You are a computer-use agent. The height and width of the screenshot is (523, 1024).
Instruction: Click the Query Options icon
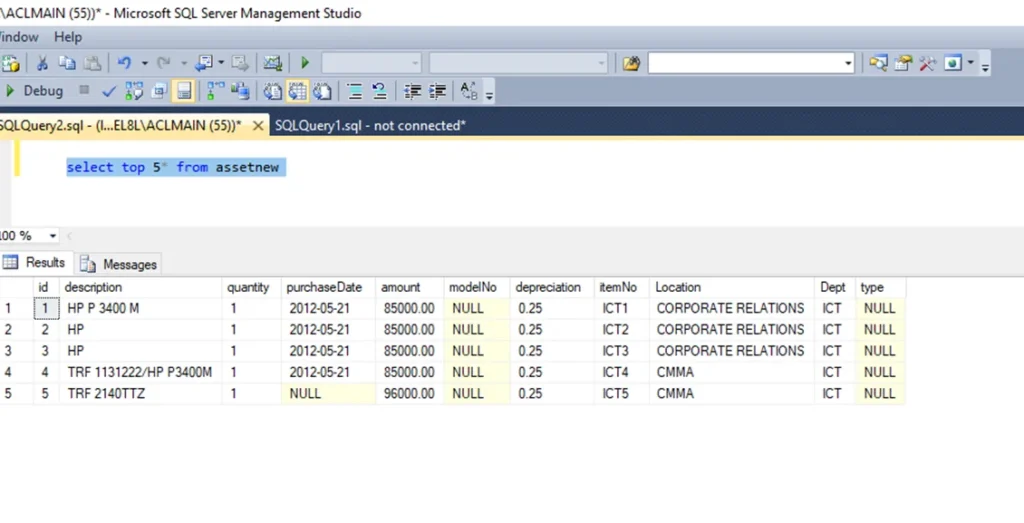tap(159, 91)
